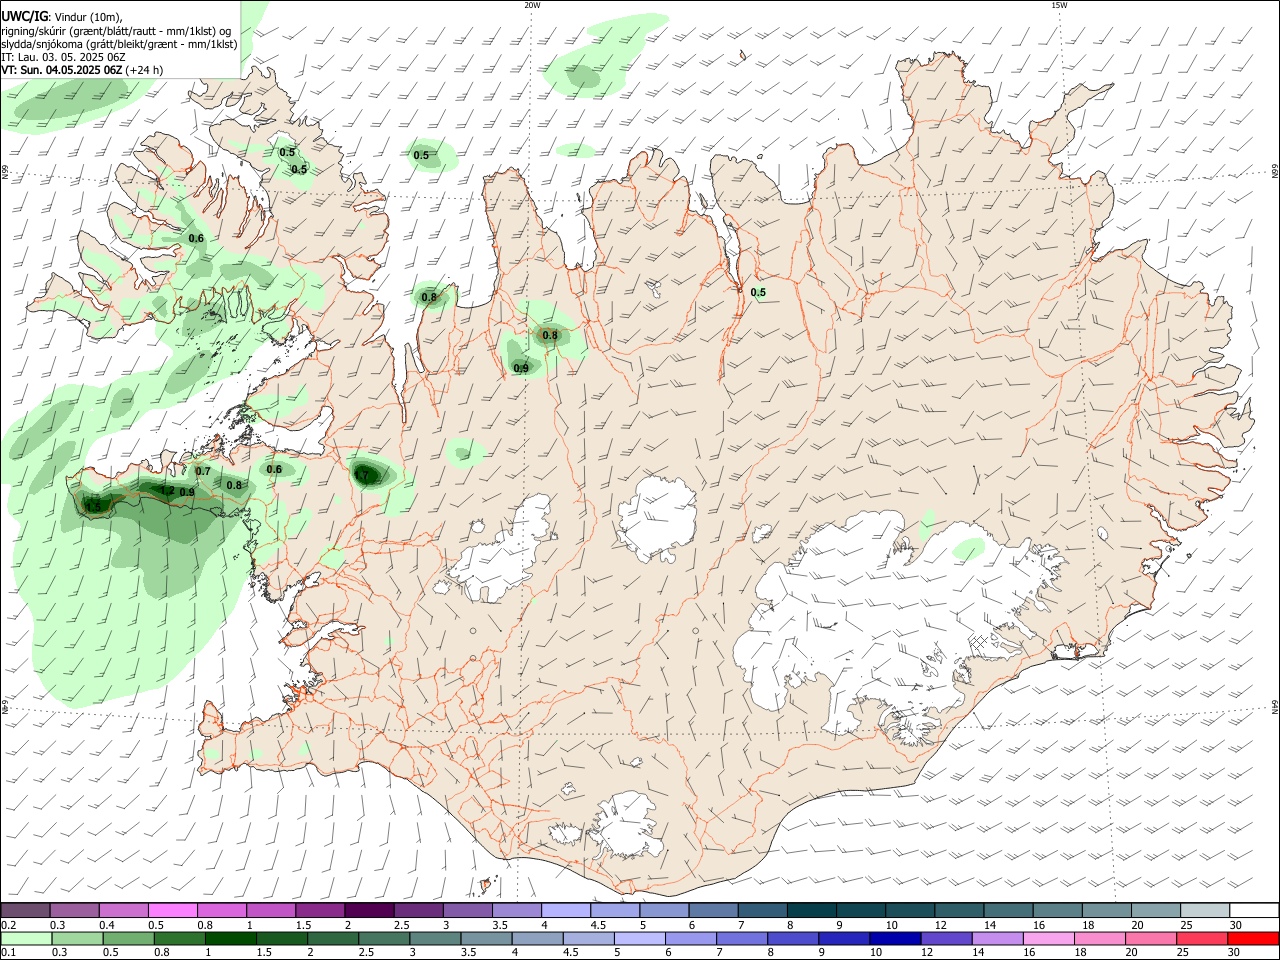1280x960 pixels.
Task: Click the white Hofsjökull glacier in central Iceland
Action: point(657,517)
